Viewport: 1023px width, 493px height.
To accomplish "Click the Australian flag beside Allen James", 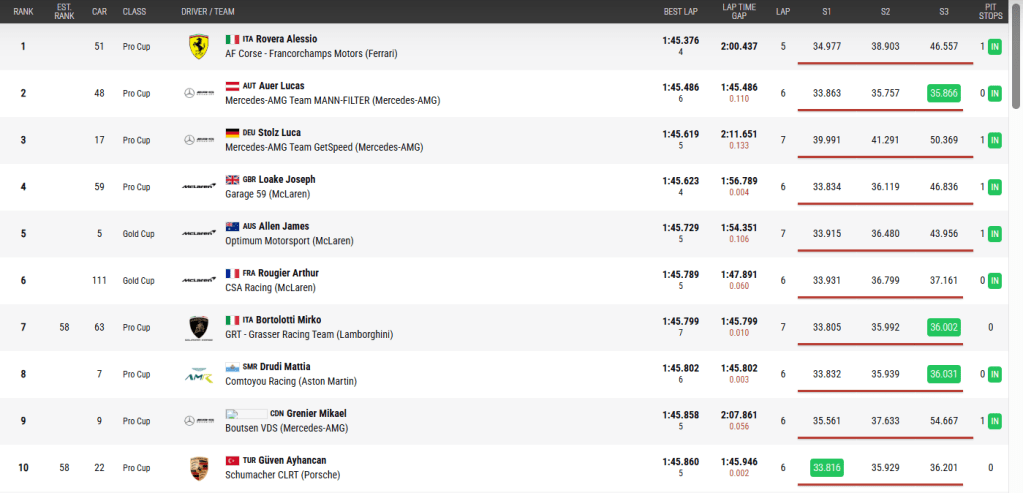I will click(232, 226).
